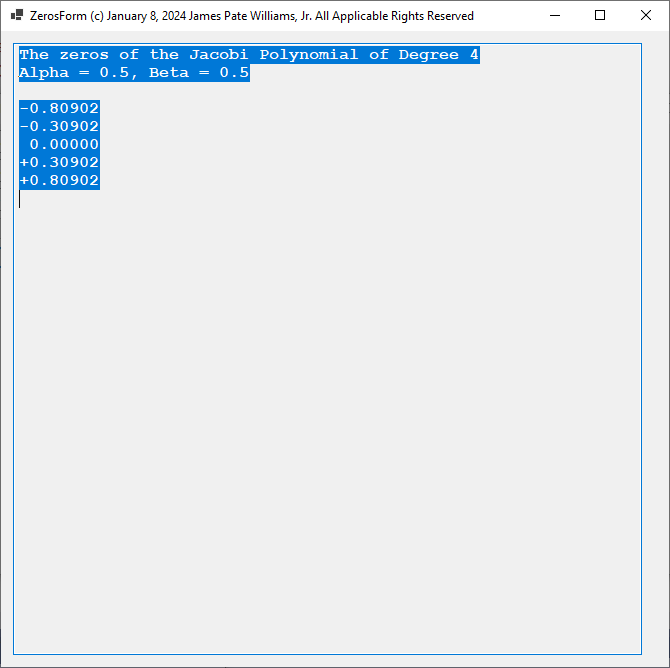Click the 0.5 value right after "Alpha ="
The width and height of the screenshot is (670, 668).
tap(114, 73)
